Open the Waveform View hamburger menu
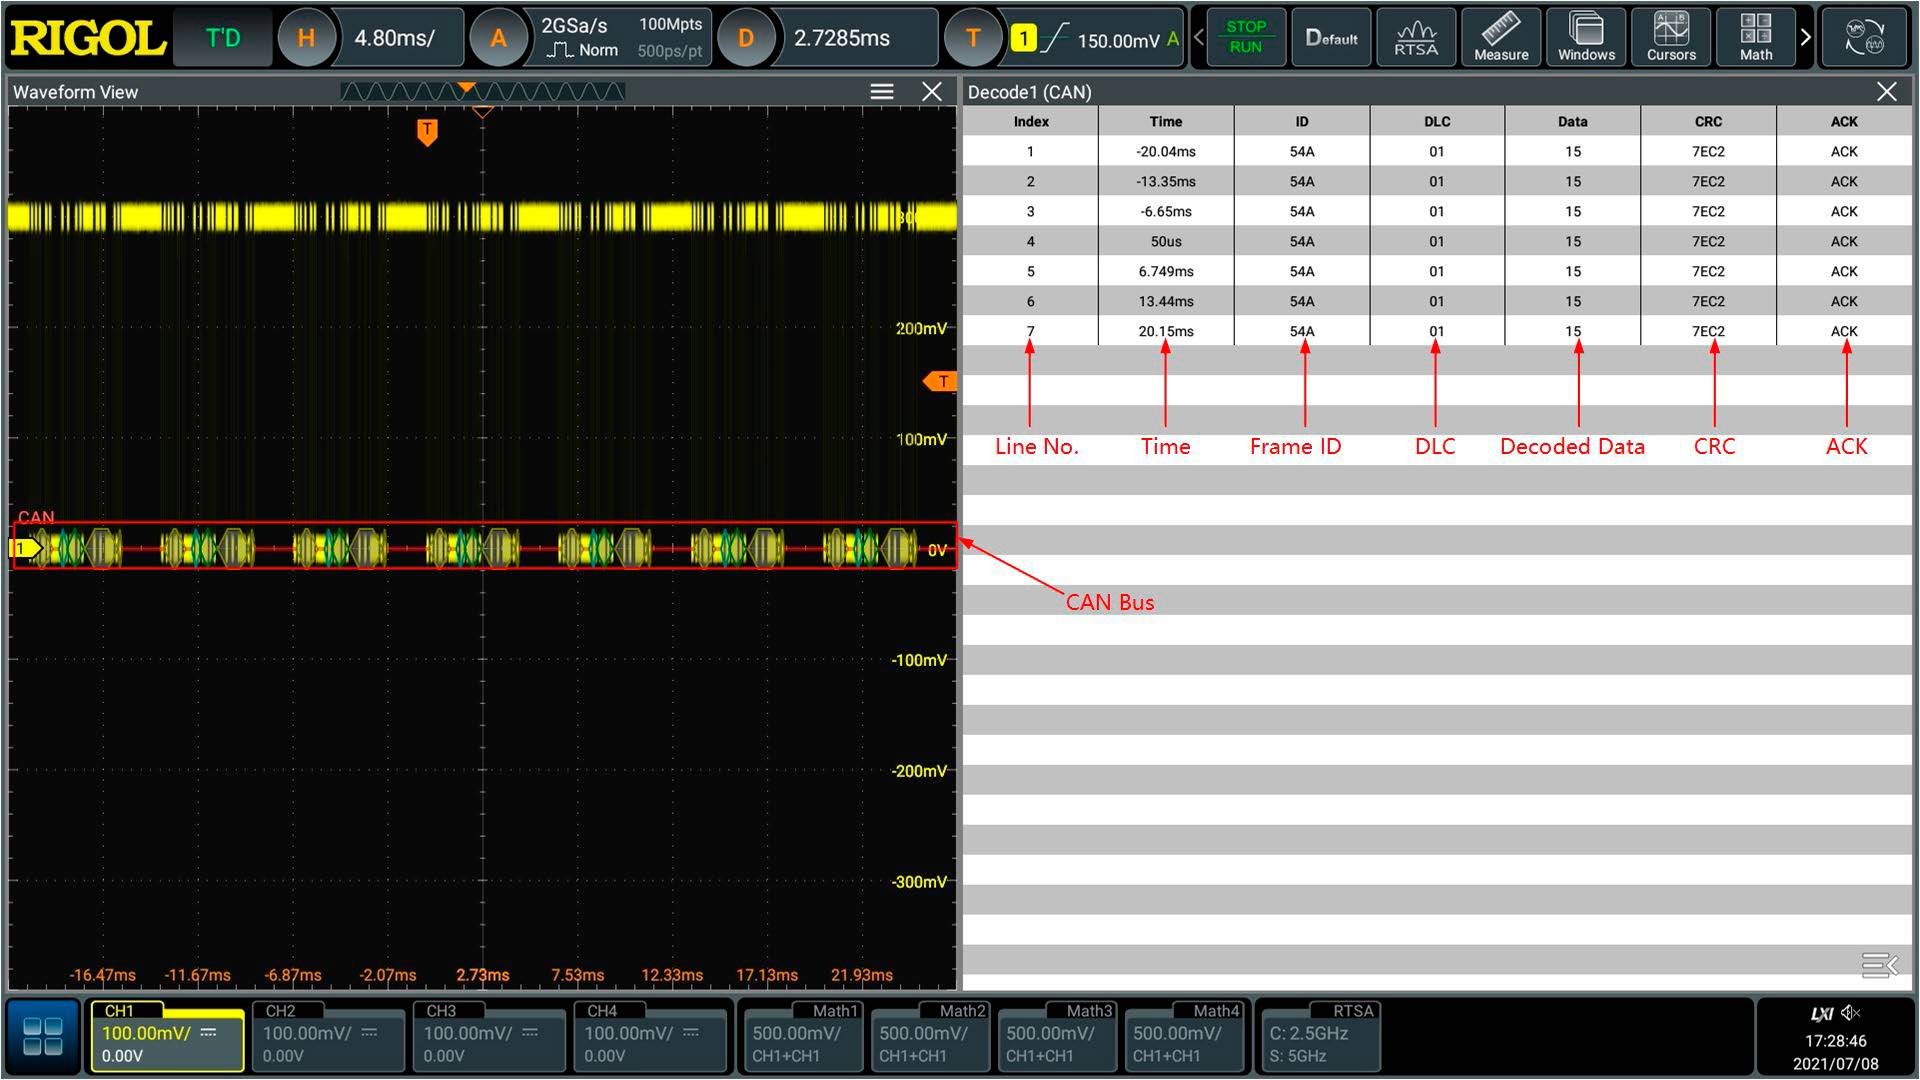 [881, 92]
